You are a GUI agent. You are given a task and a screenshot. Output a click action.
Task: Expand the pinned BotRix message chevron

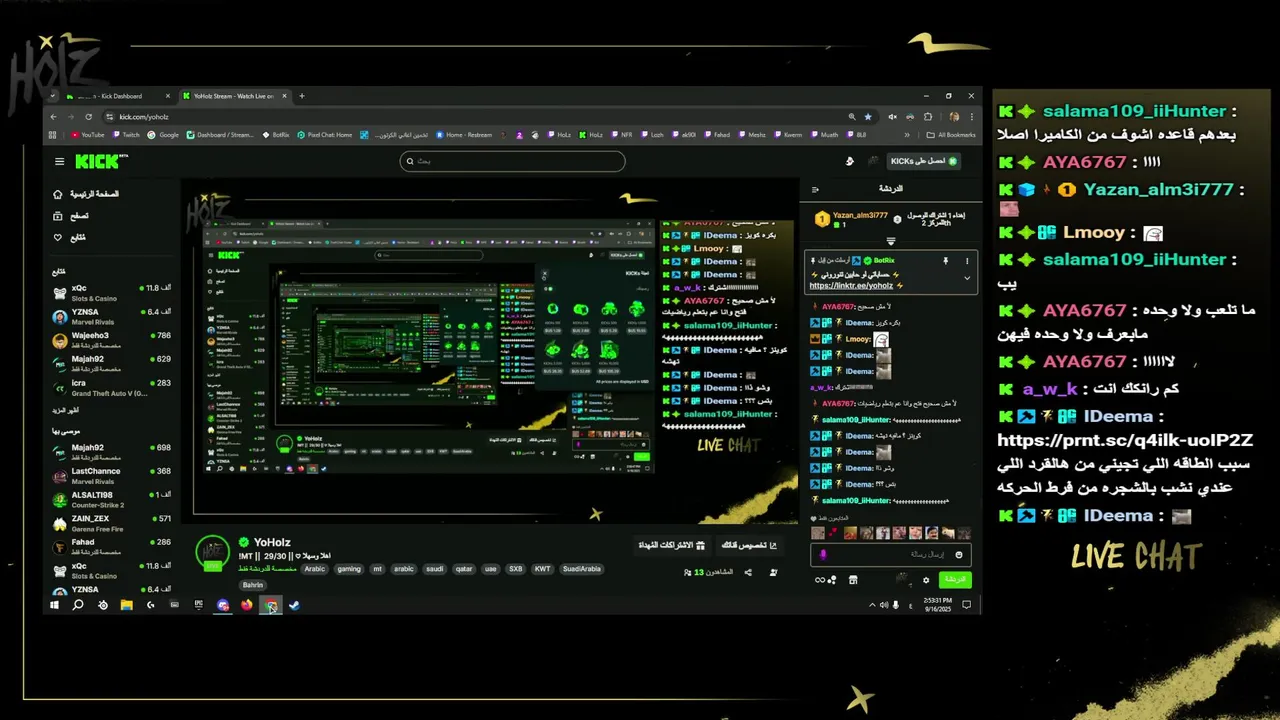tap(967, 278)
